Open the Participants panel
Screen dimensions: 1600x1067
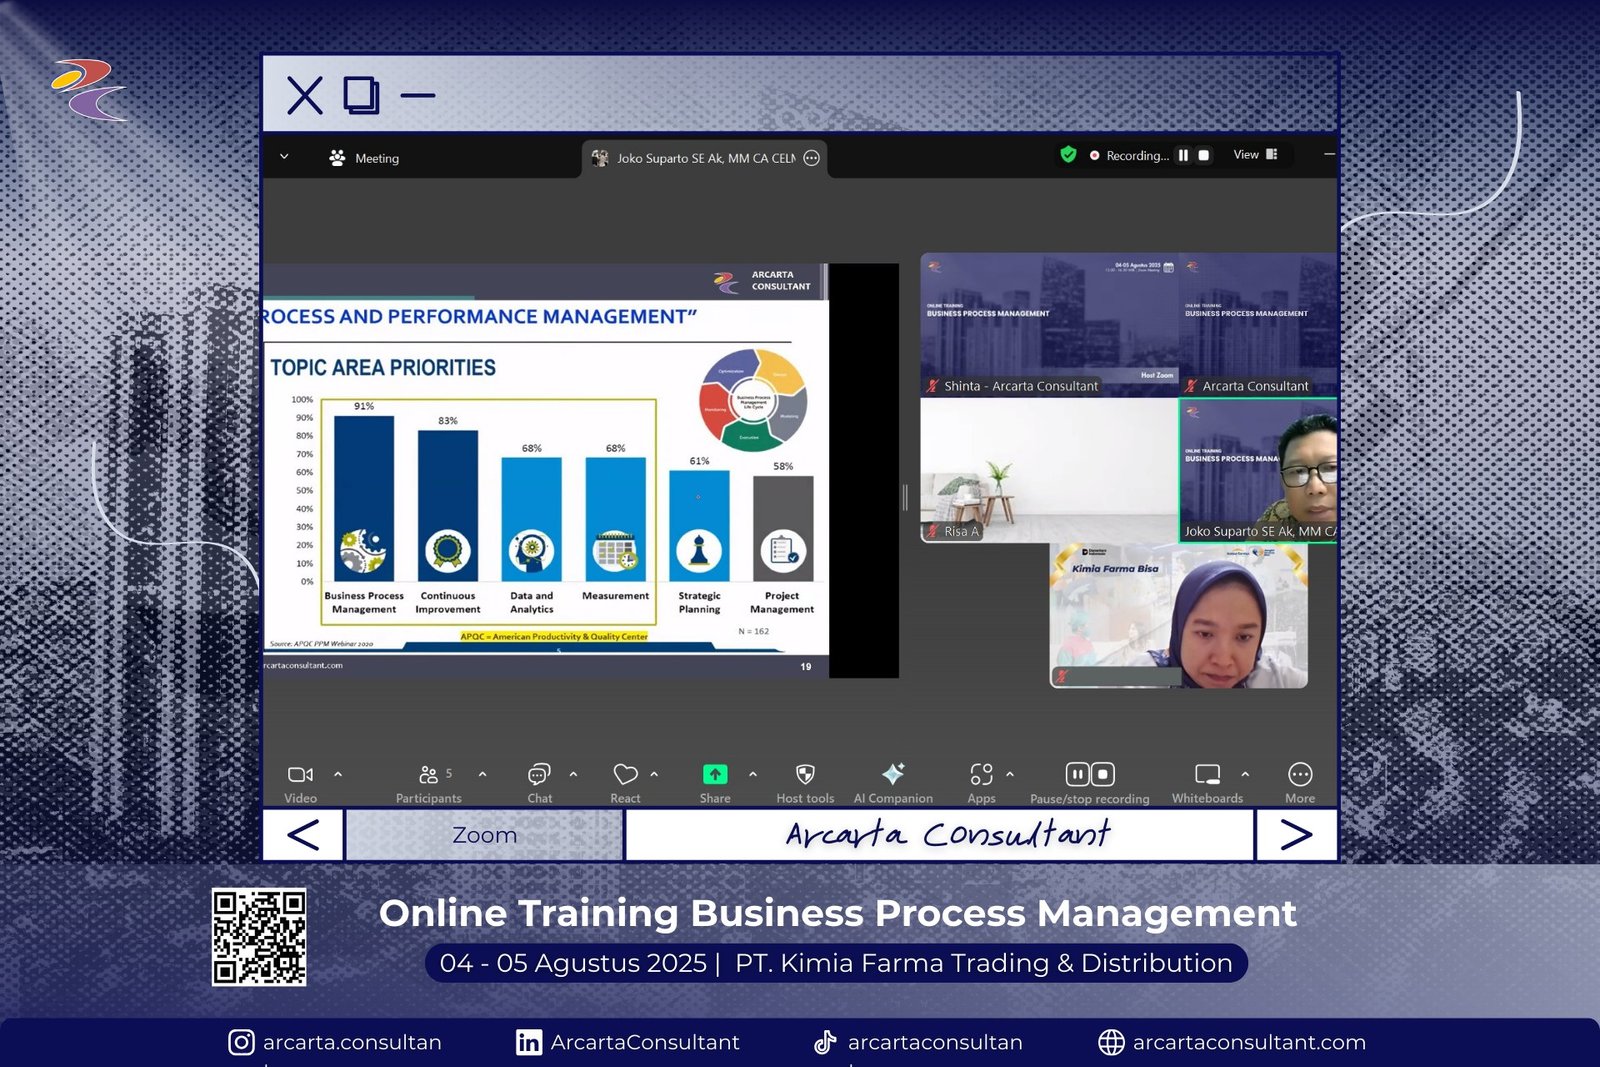429,775
